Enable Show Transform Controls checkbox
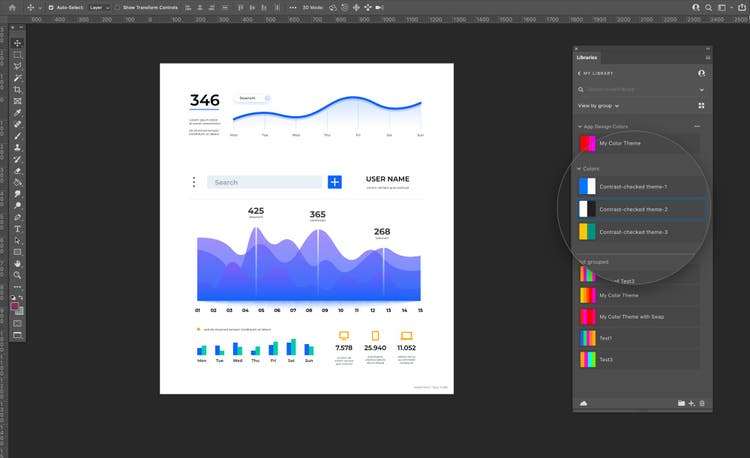The image size is (750, 458). [x=117, y=6]
